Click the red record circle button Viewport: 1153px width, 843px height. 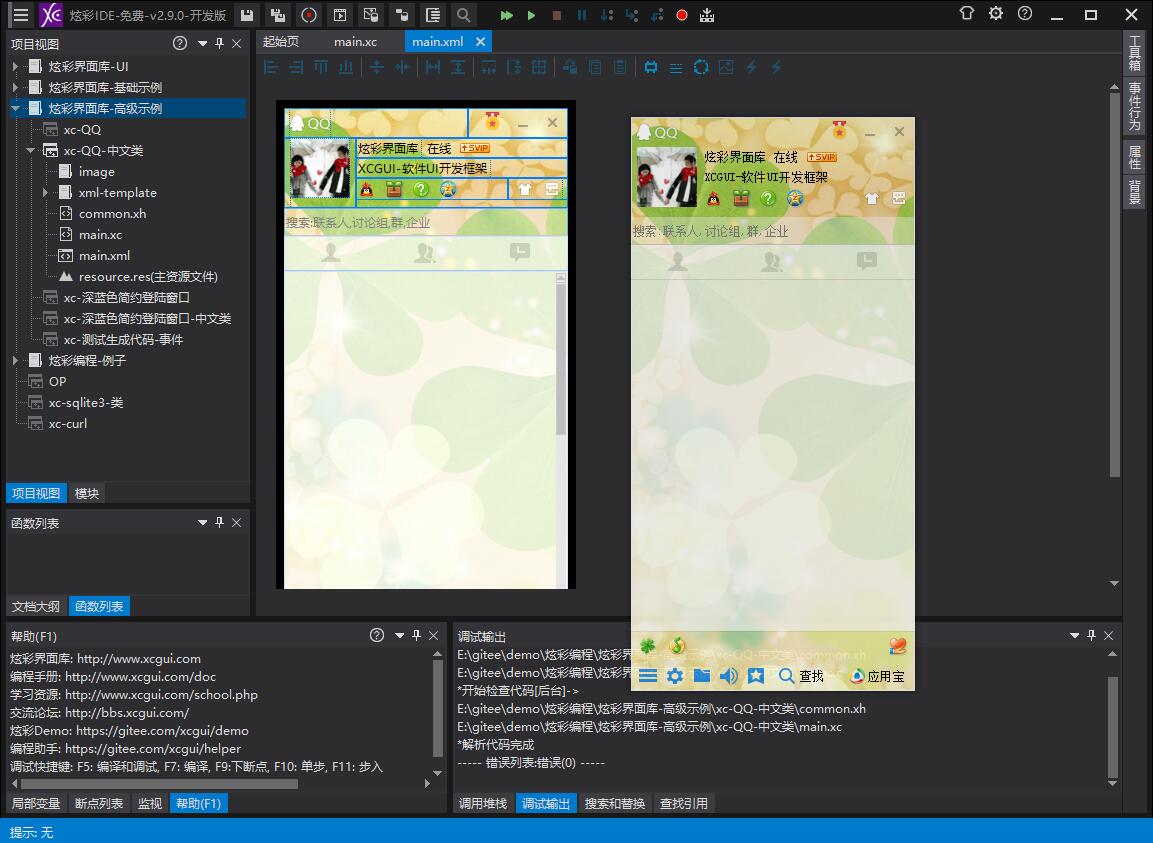point(682,15)
